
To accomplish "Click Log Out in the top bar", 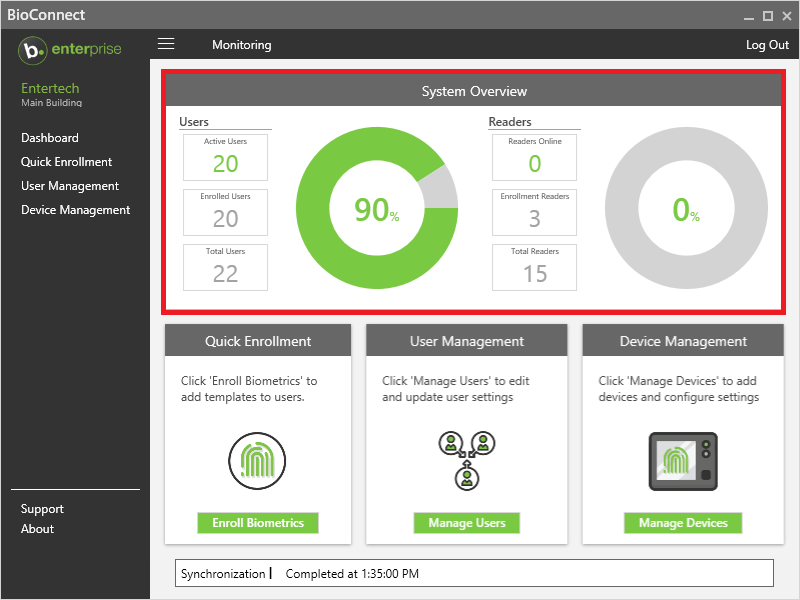I will pyautogui.click(x=766, y=45).
